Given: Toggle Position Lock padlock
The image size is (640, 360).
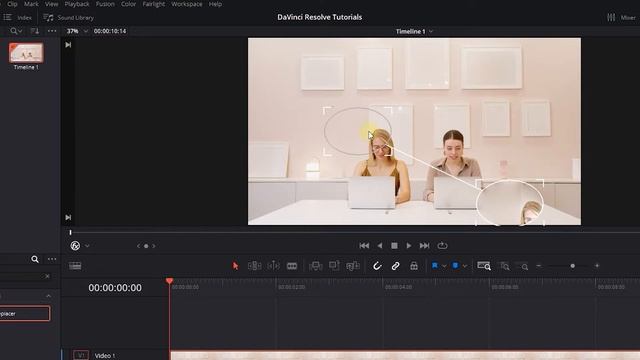Looking at the screenshot, I should 414,266.
